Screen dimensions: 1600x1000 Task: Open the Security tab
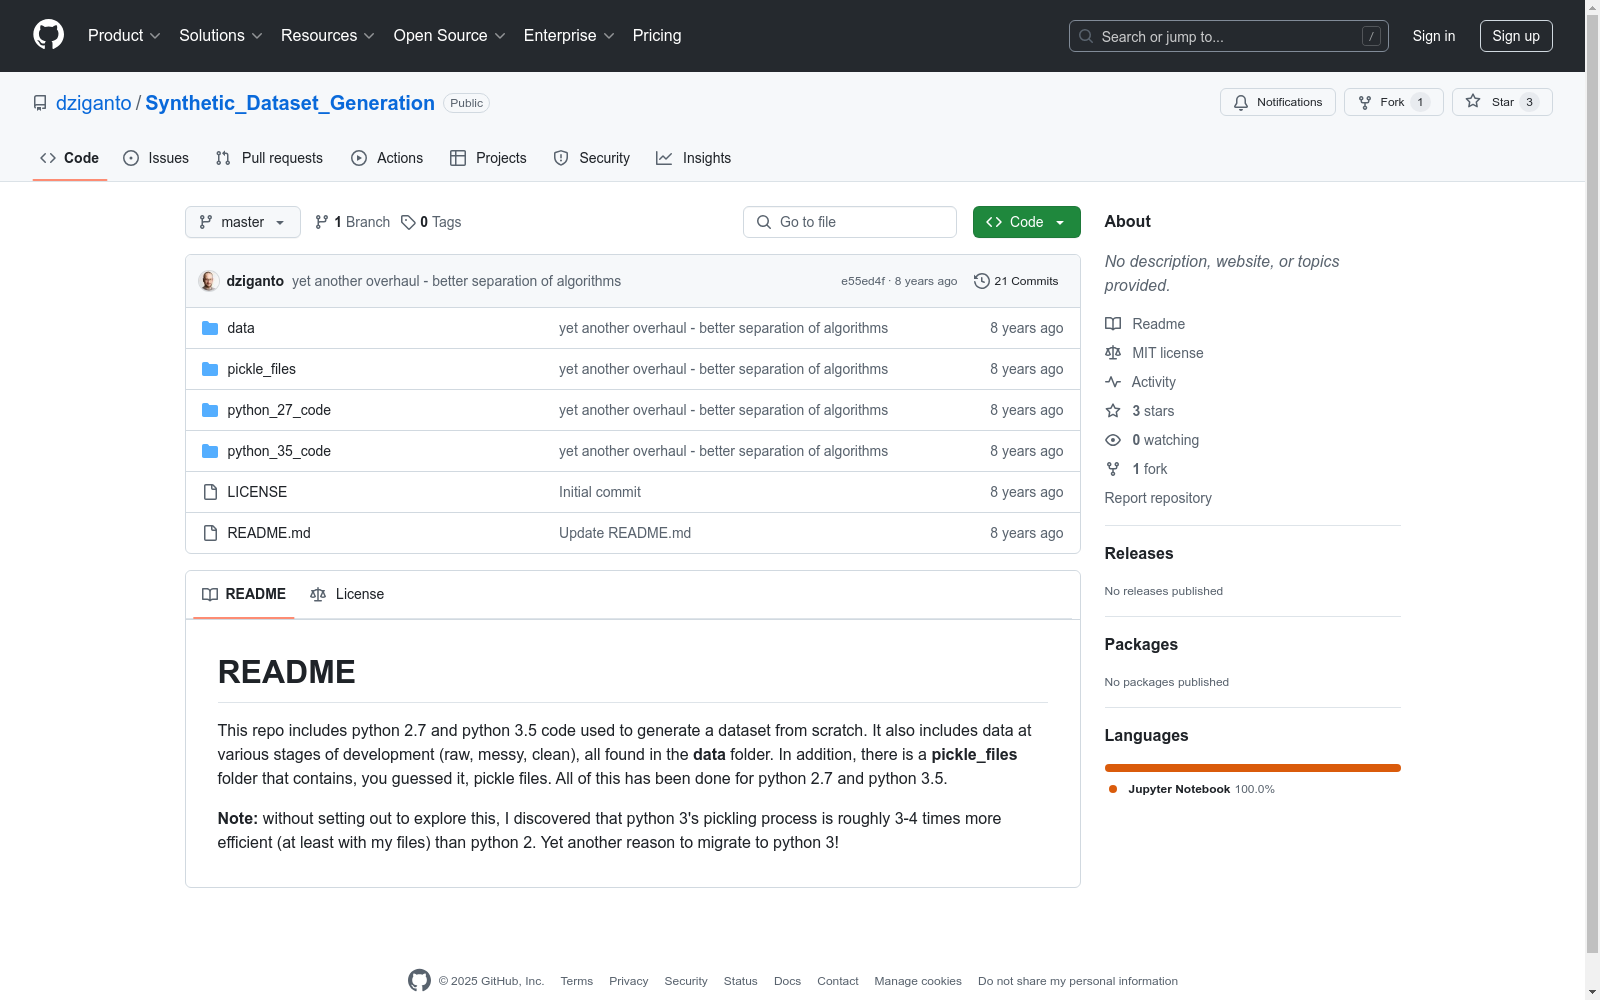[592, 158]
